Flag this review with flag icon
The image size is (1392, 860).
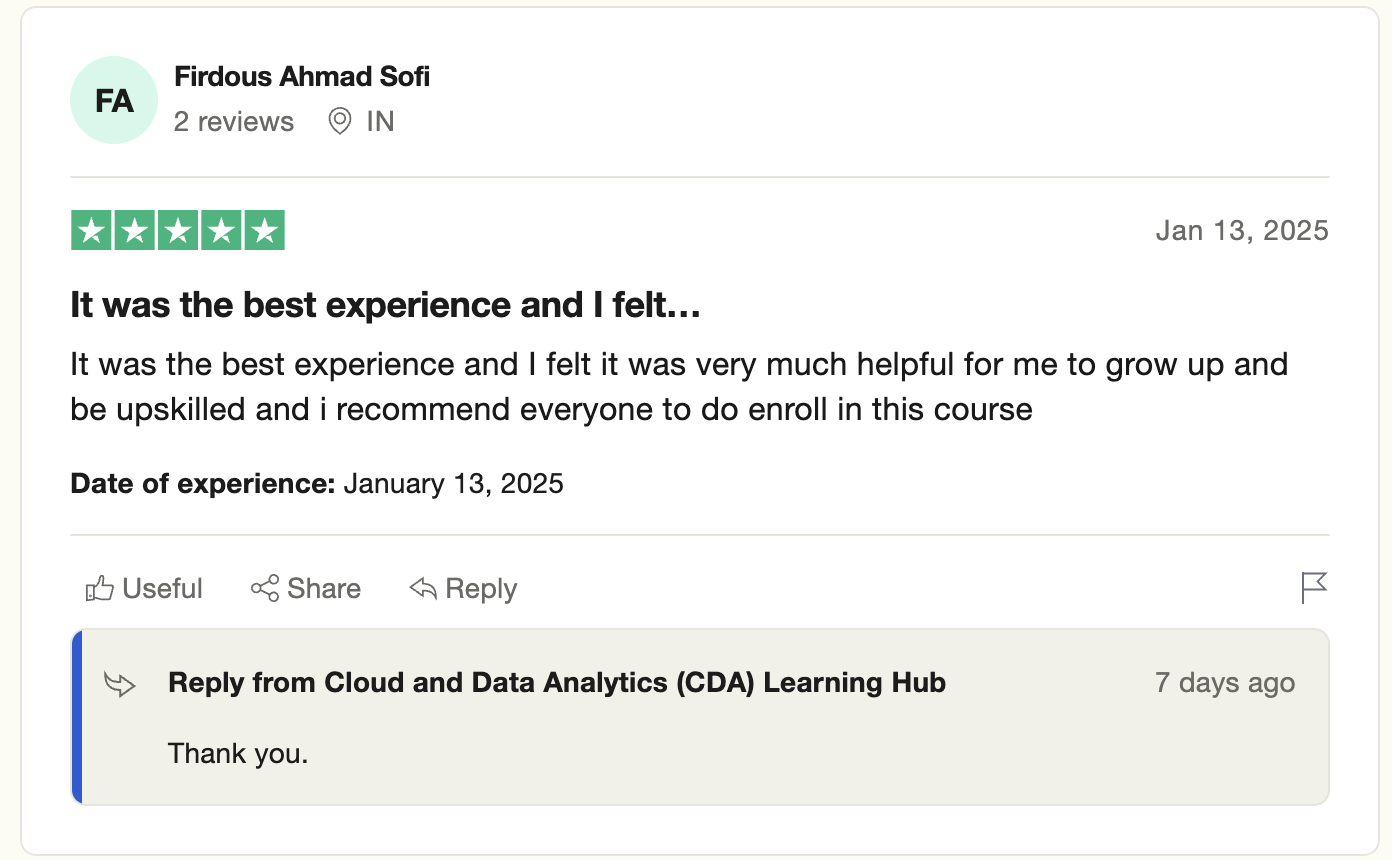tap(1314, 588)
